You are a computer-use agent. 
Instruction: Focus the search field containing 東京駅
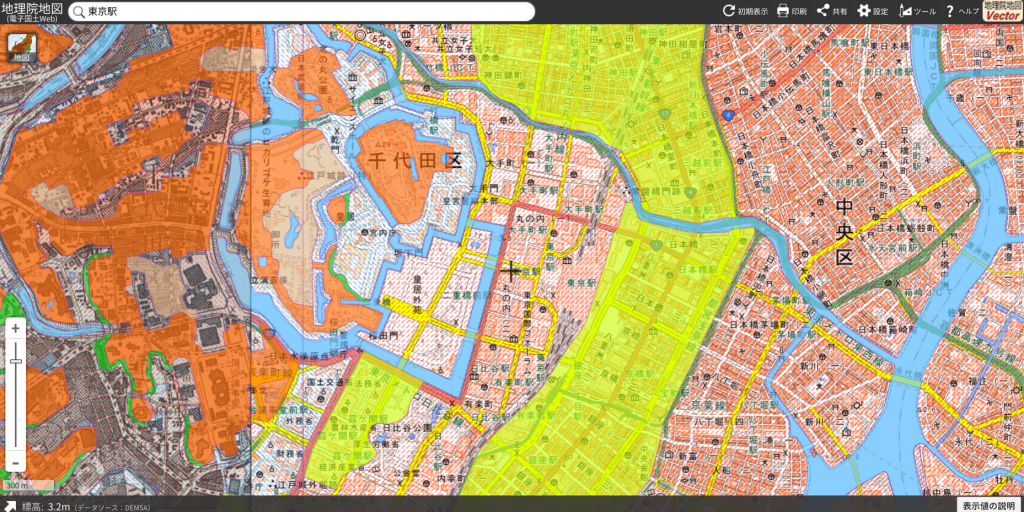pos(300,12)
